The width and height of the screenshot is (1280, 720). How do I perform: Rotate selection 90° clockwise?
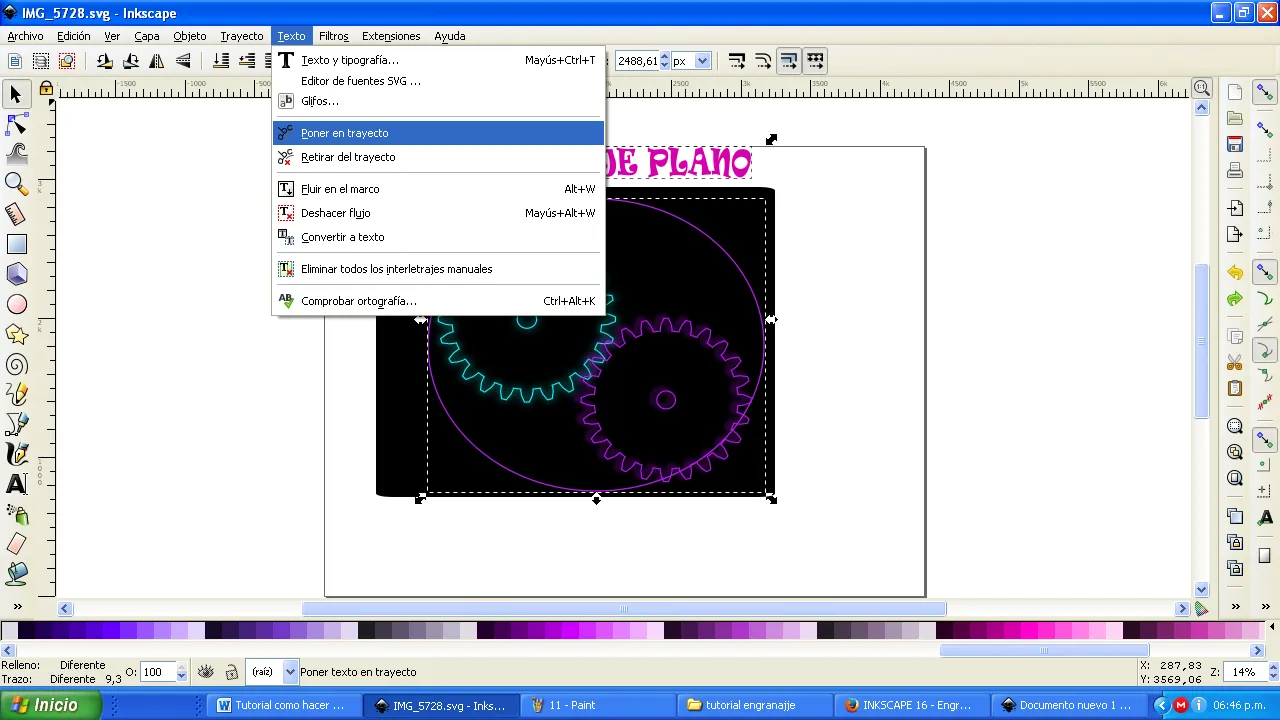(x=130, y=61)
